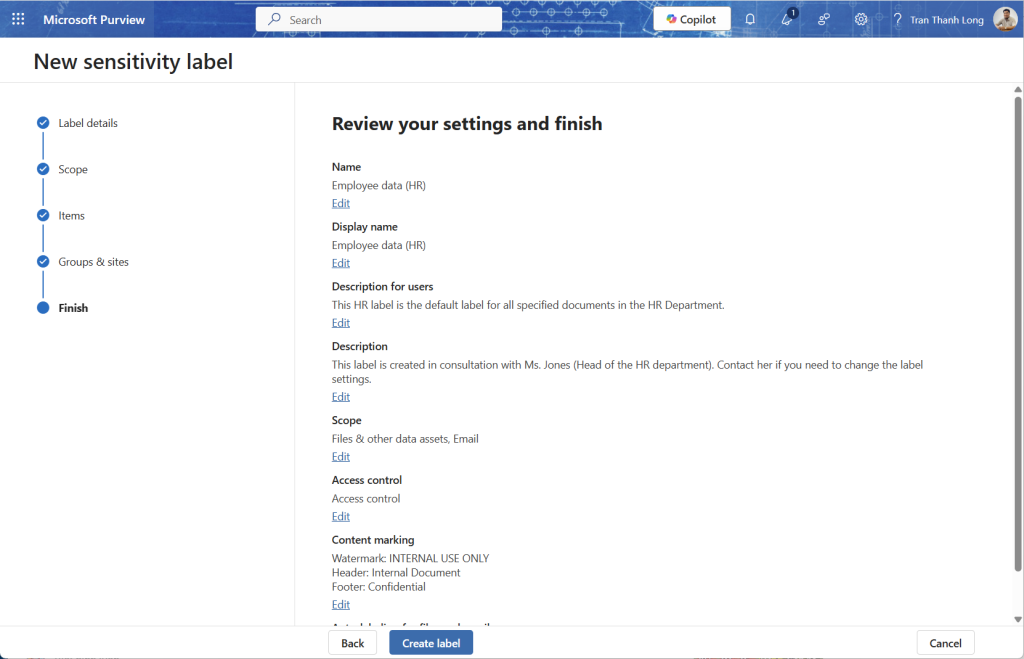The height and width of the screenshot is (659, 1024).
Task: Click the help question mark icon
Action: 897,19
